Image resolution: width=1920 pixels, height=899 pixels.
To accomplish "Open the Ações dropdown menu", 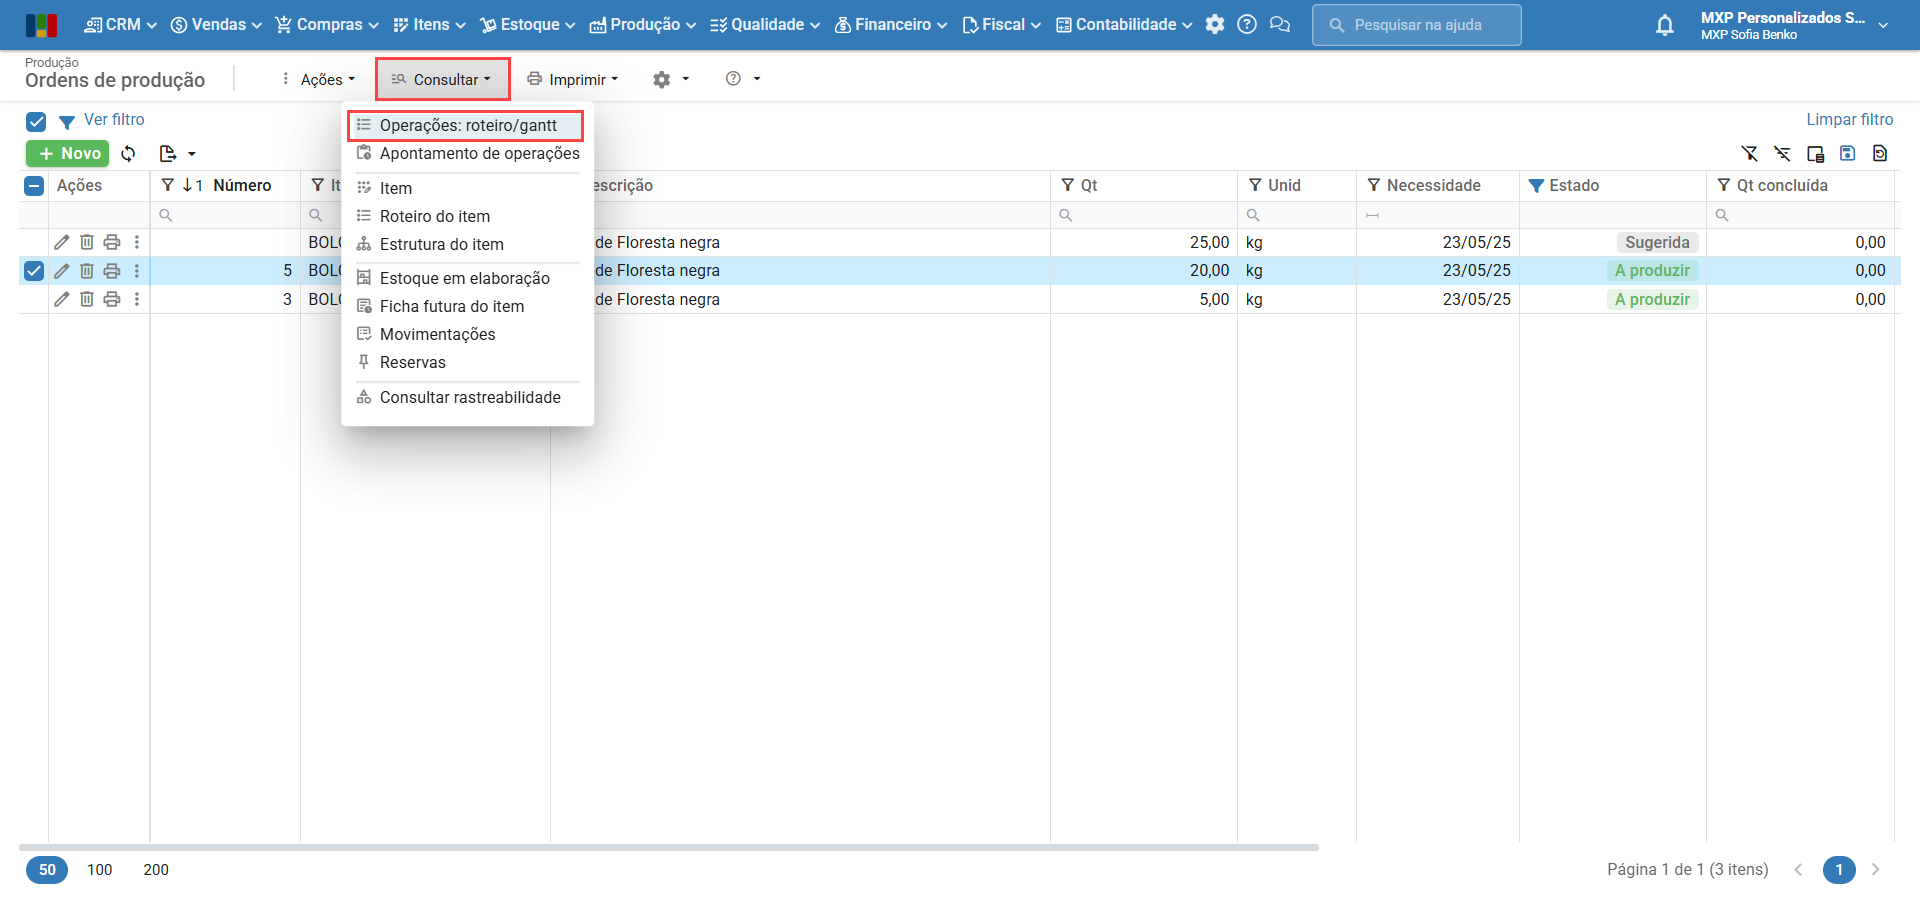I will point(319,80).
